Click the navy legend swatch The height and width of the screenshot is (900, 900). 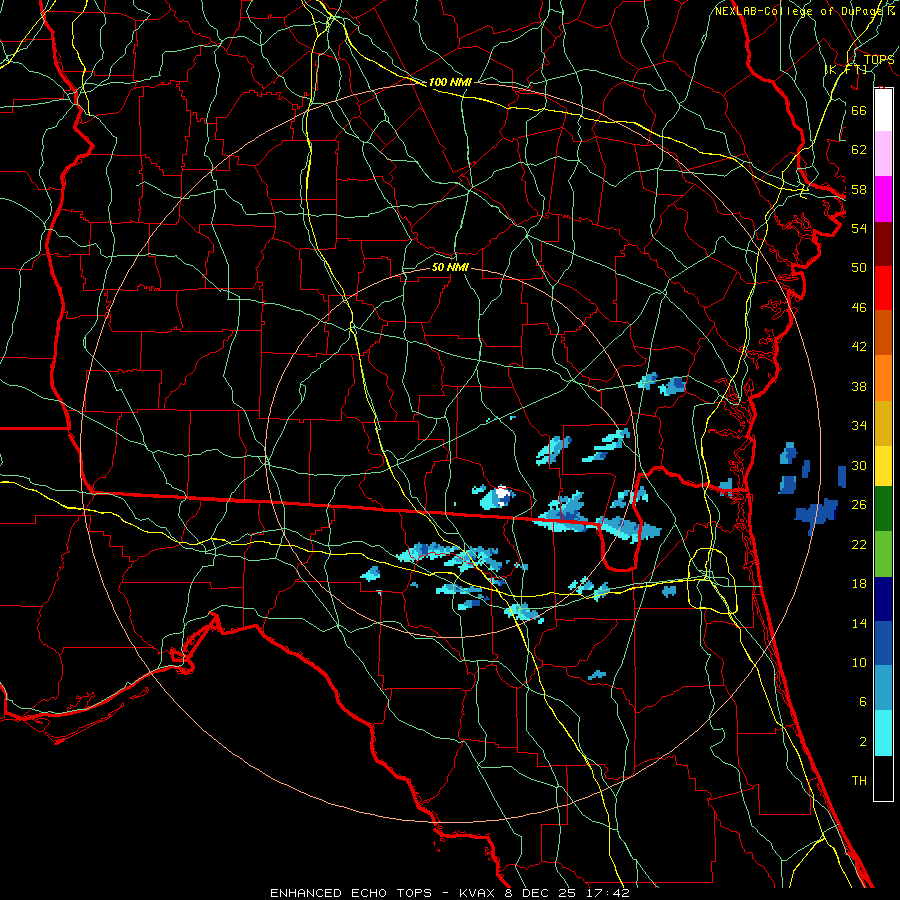pyautogui.click(x=883, y=599)
